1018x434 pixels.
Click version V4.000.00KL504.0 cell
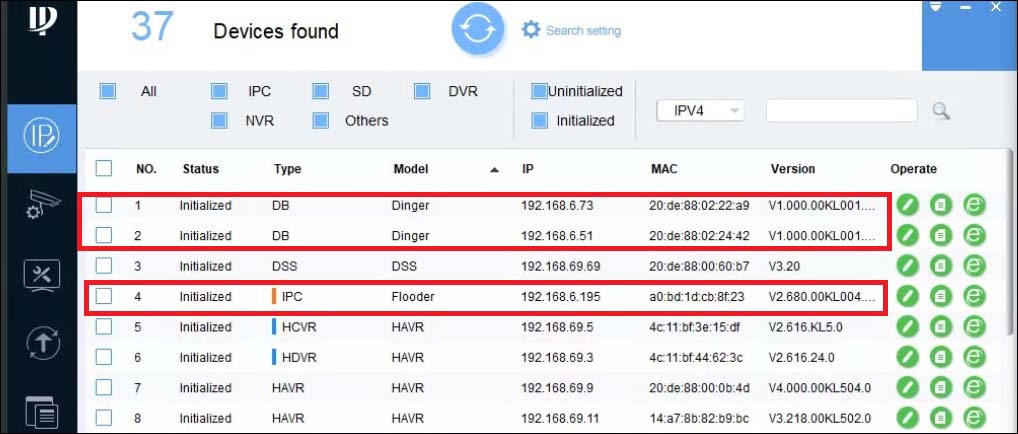click(x=820, y=388)
